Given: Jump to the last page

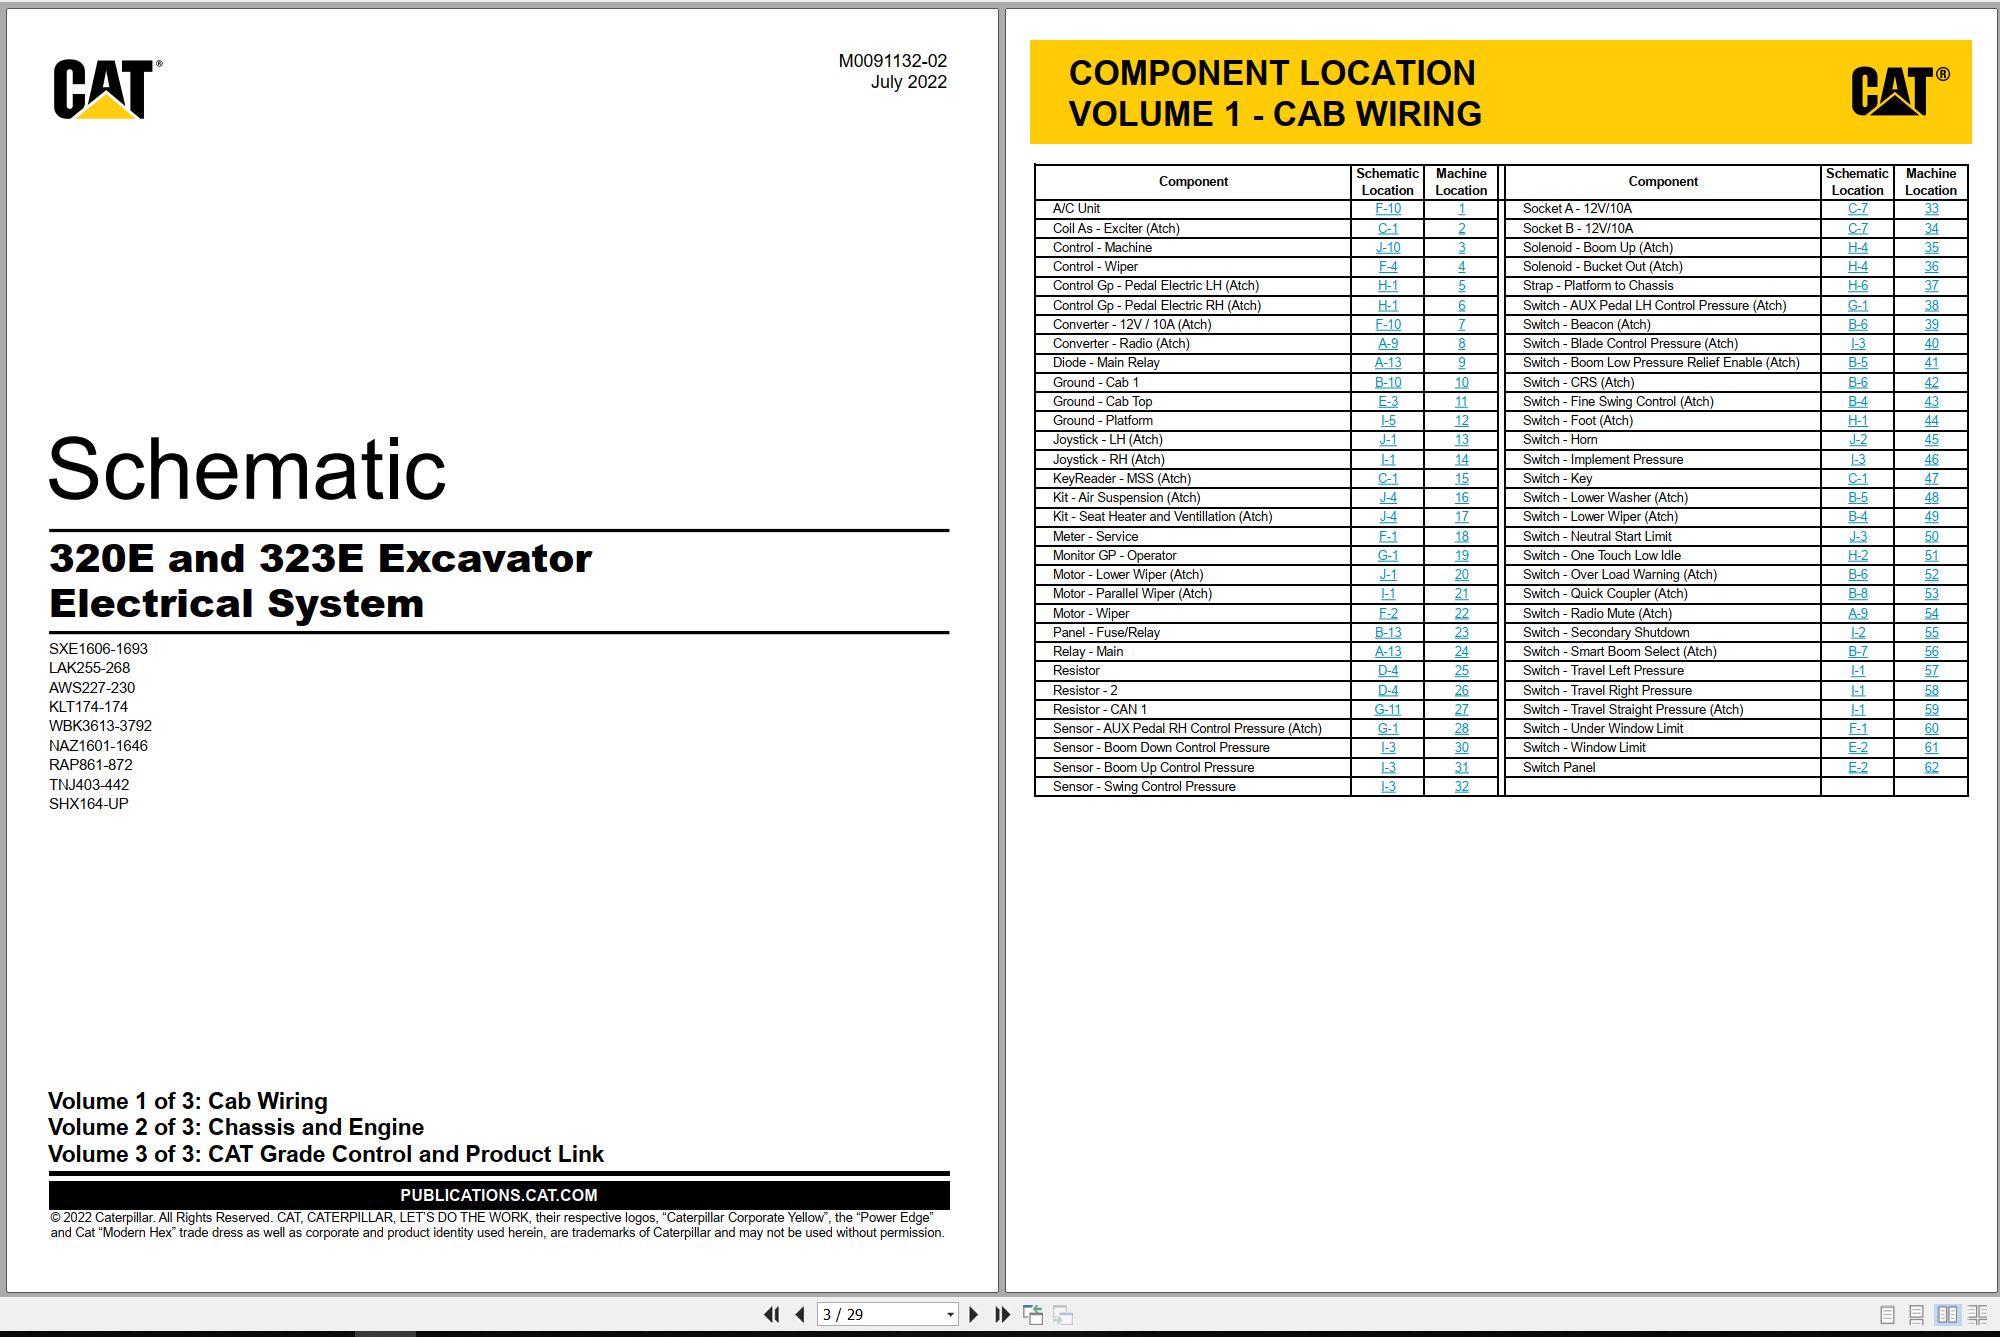Looking at the screenshot, I should (1002, 1314).
